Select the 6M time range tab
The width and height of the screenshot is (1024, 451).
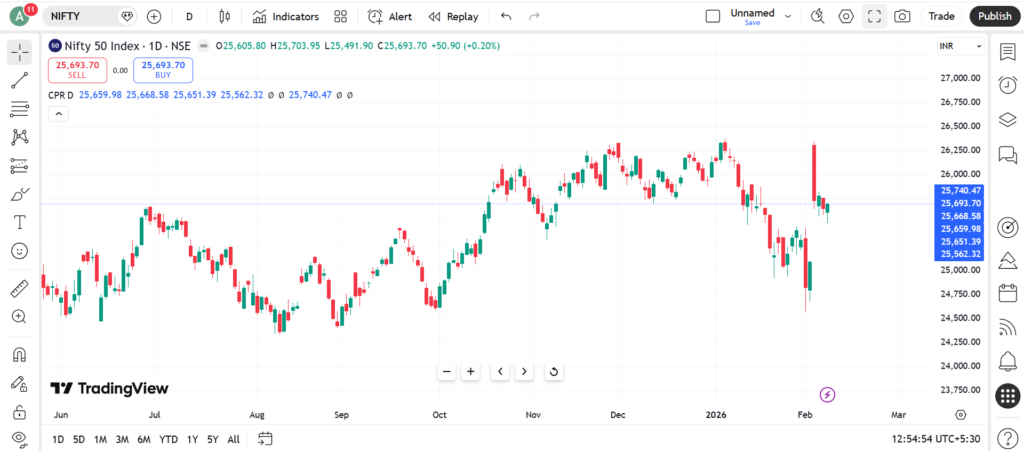tap(144, 439)
